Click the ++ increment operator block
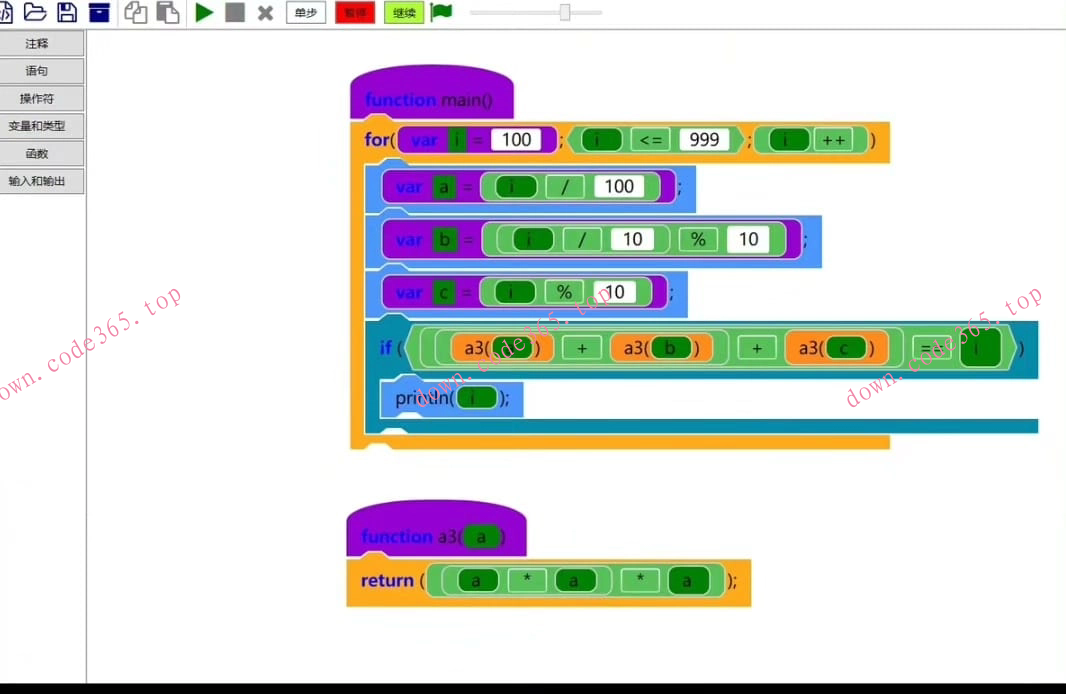 pos(833,140)
